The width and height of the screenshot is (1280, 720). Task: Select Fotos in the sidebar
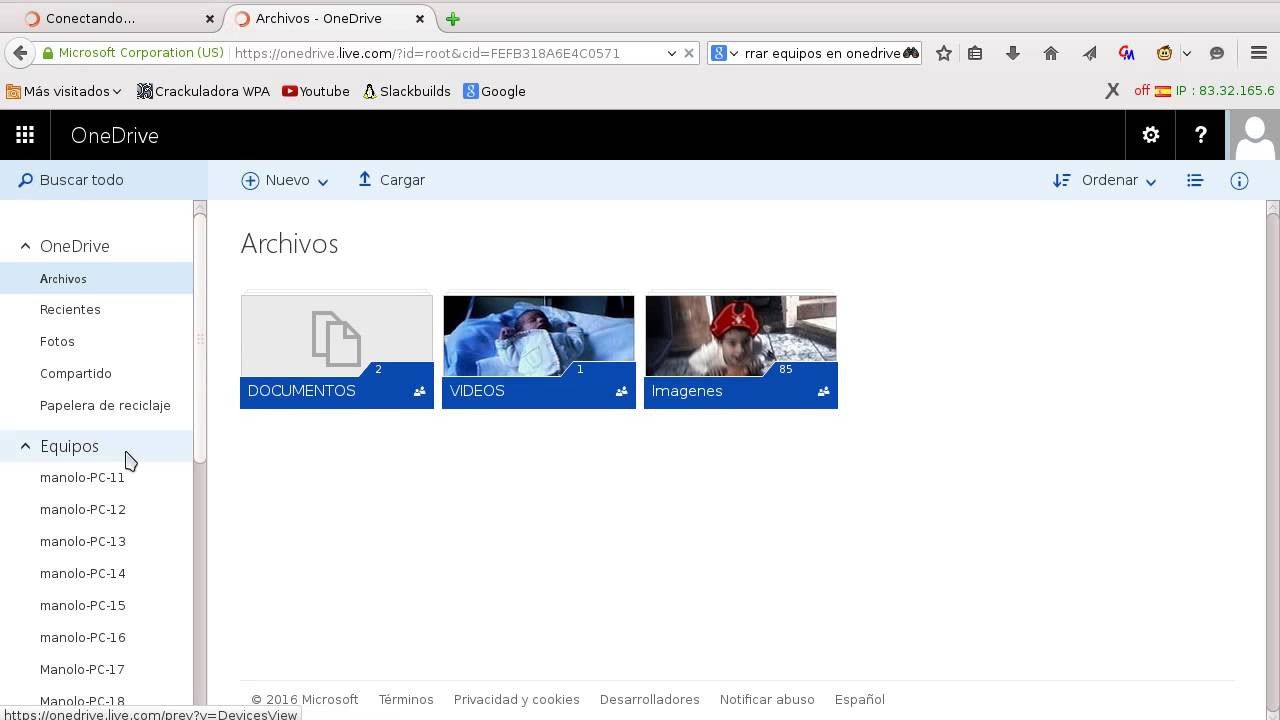point(57,341)
